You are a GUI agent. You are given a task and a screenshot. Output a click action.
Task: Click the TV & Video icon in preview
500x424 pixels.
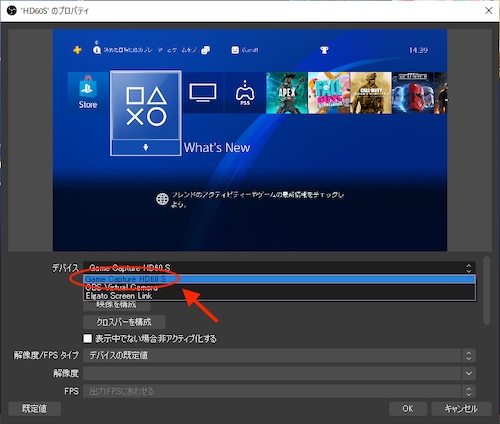point(203,93)
